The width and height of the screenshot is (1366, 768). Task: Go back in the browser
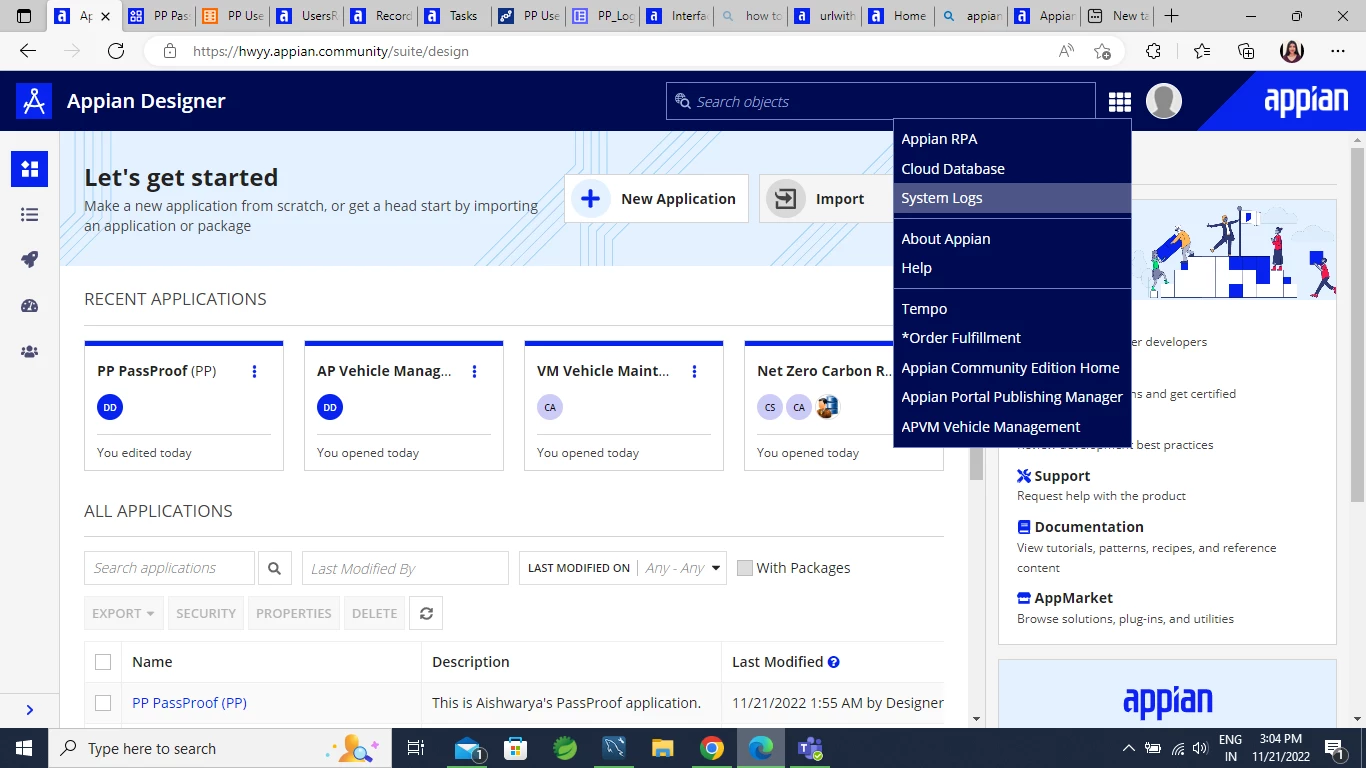28,51
